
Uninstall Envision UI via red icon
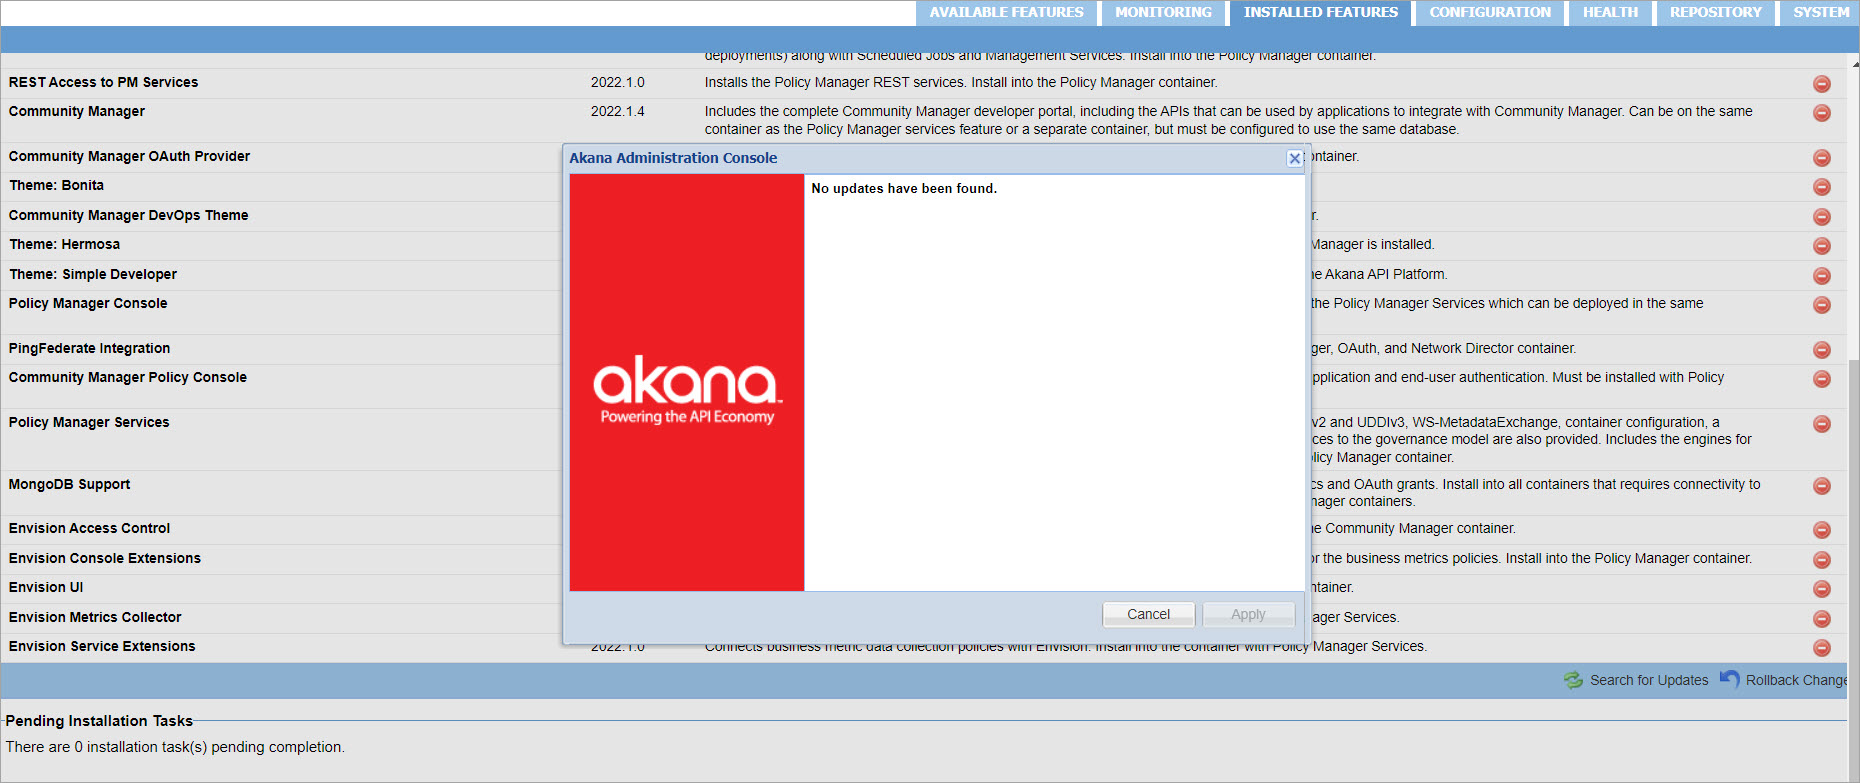[x=1822, y=589]
